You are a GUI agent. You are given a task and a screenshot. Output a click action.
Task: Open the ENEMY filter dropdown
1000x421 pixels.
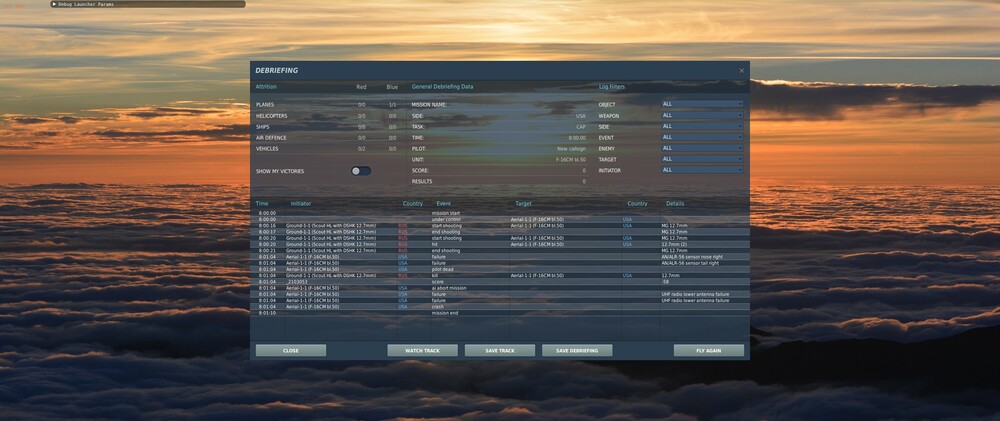tap(702, 148)
